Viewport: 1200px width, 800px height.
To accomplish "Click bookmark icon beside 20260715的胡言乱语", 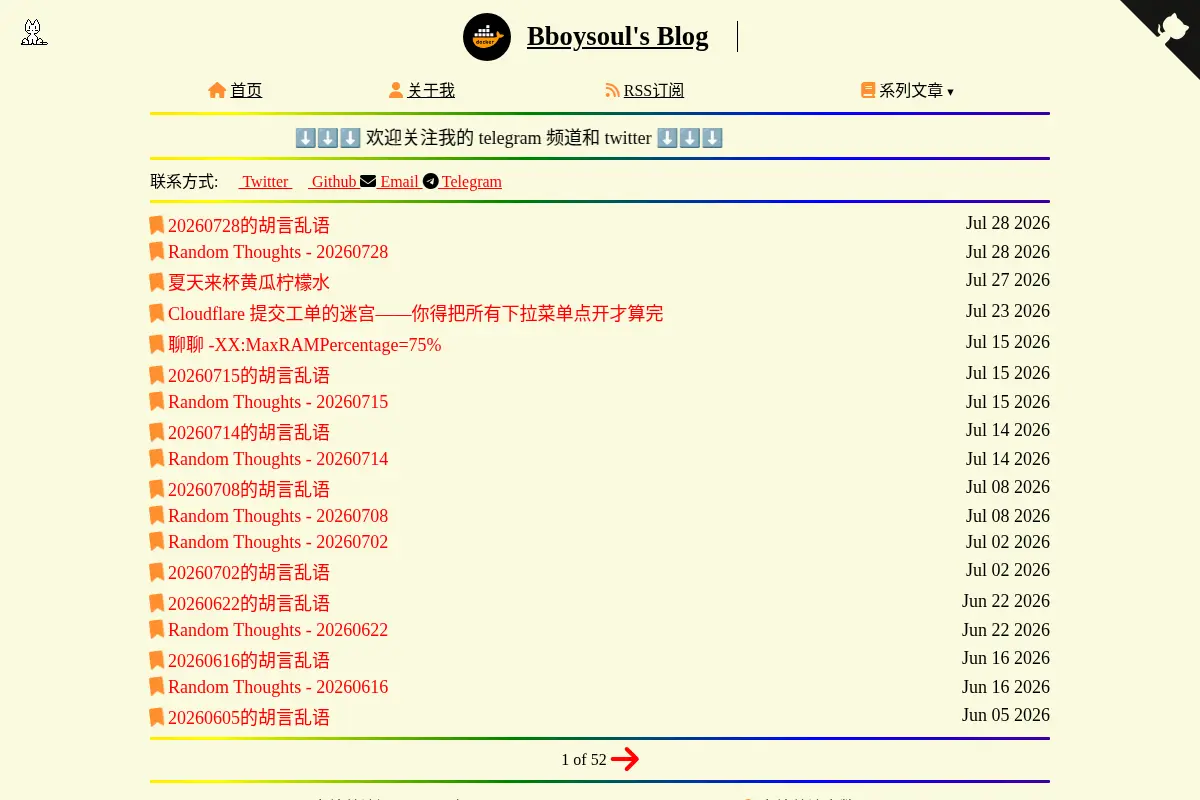I will (x=157, y=375).
